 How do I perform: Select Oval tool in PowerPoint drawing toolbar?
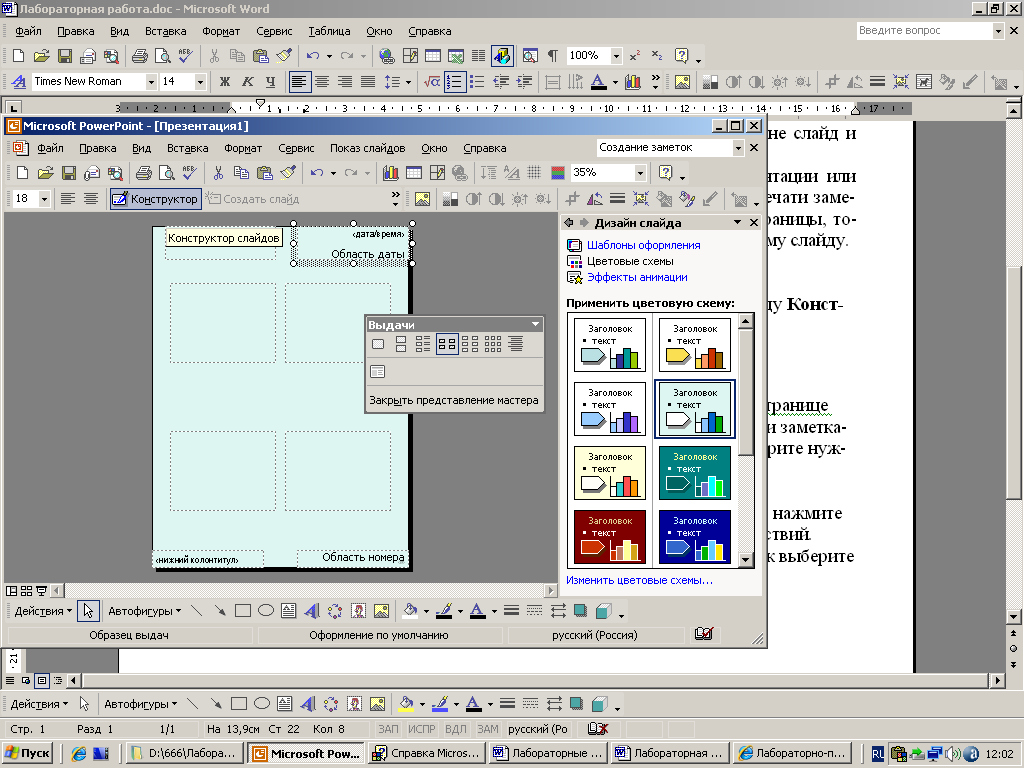pyautogui.click(x=266, y=611)
